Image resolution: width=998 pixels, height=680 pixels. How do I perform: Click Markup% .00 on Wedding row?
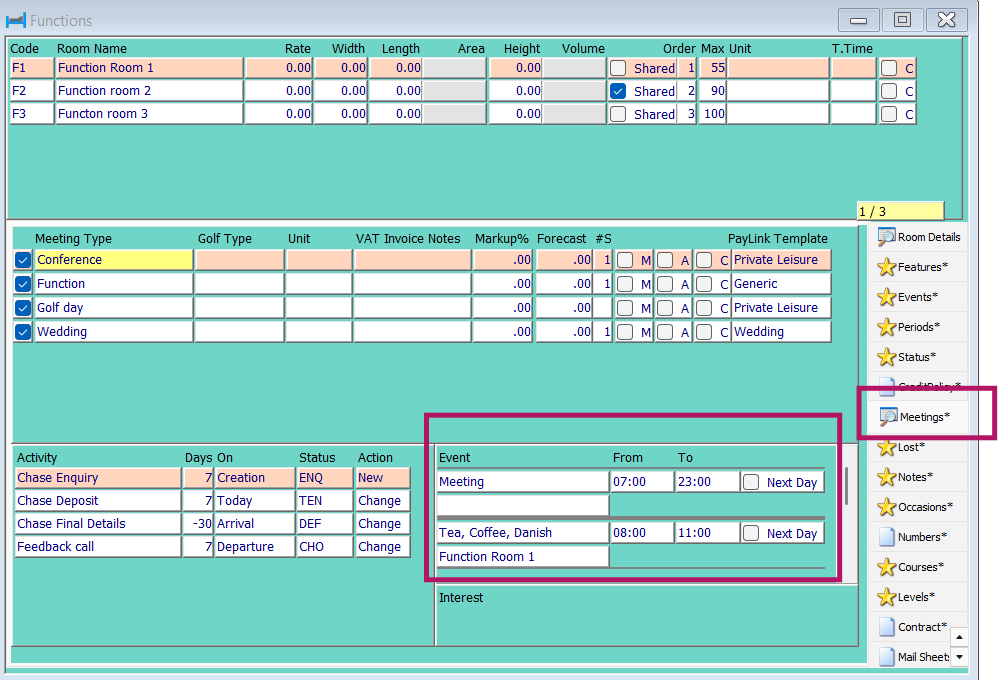click(x=503, y=332)
